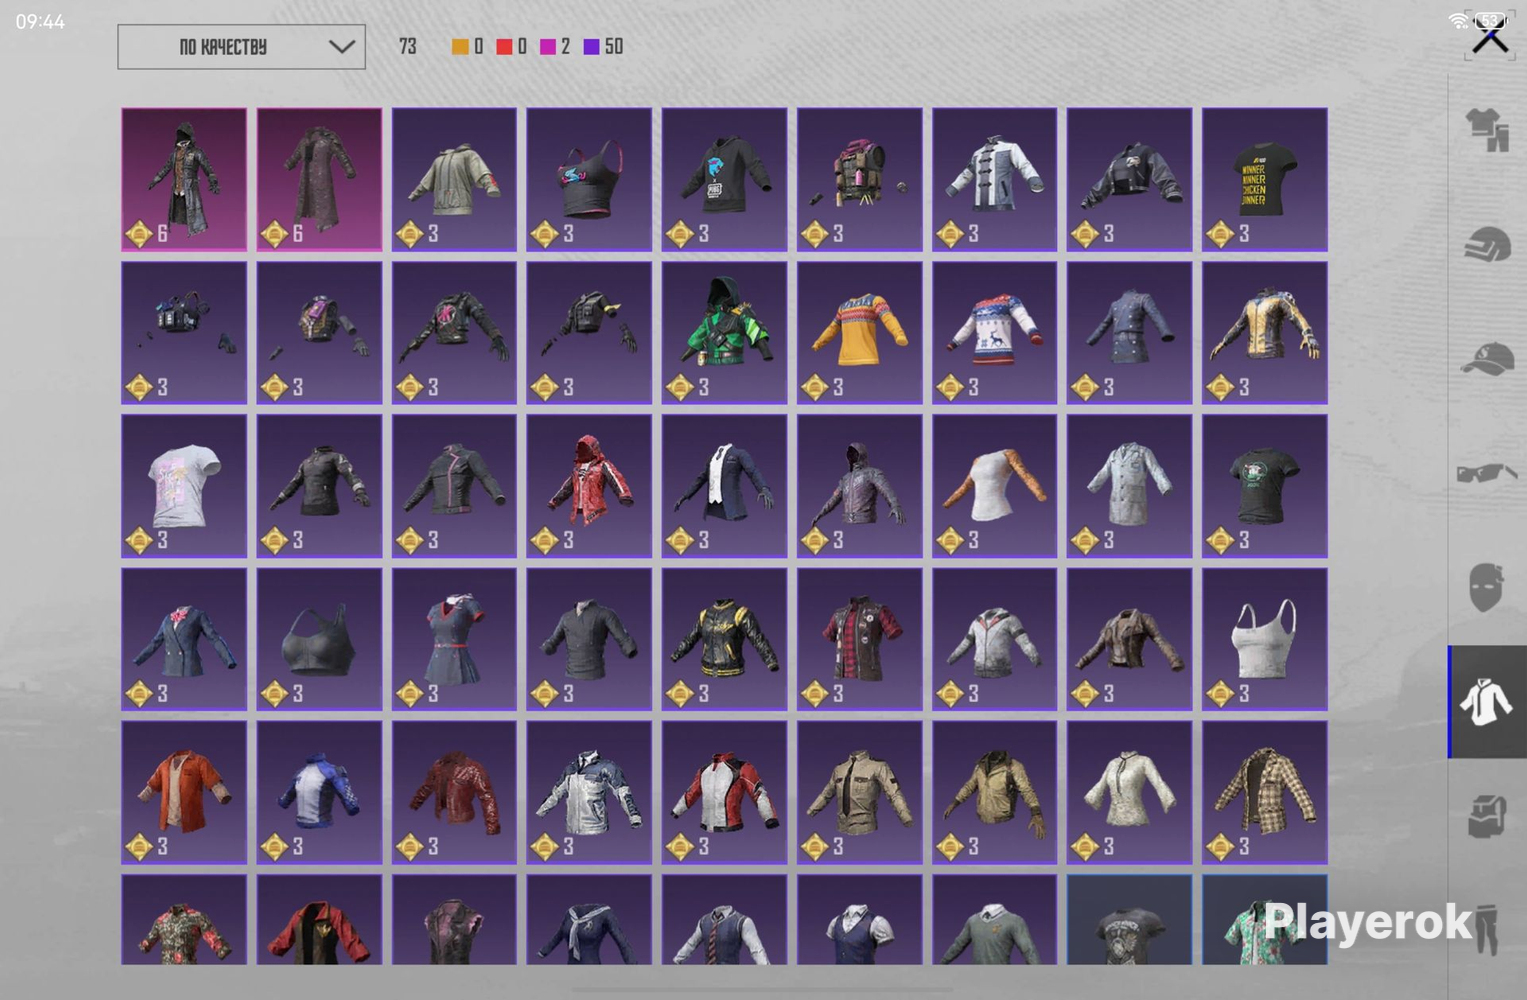1527x1000 pixels.
Task: Select the jacket tops category tab
Action: tap(1487, 701)
